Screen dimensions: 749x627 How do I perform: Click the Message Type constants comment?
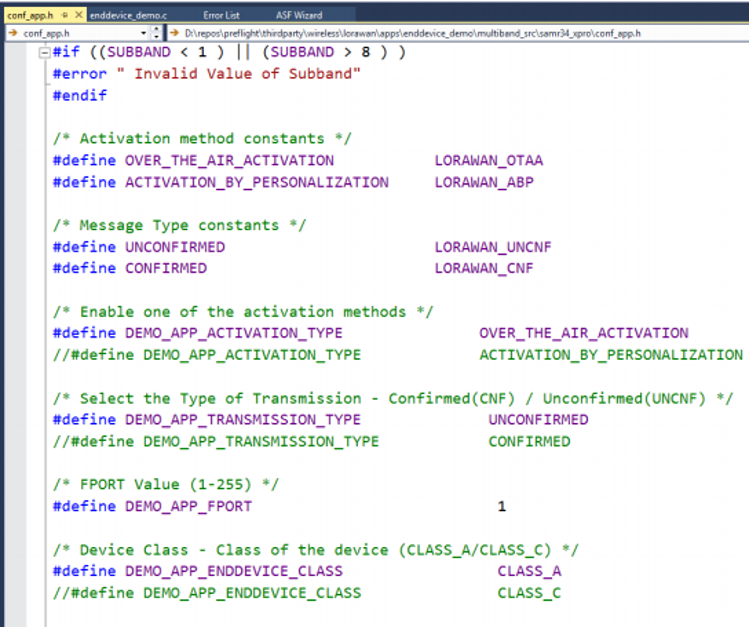tap(180, 225)
